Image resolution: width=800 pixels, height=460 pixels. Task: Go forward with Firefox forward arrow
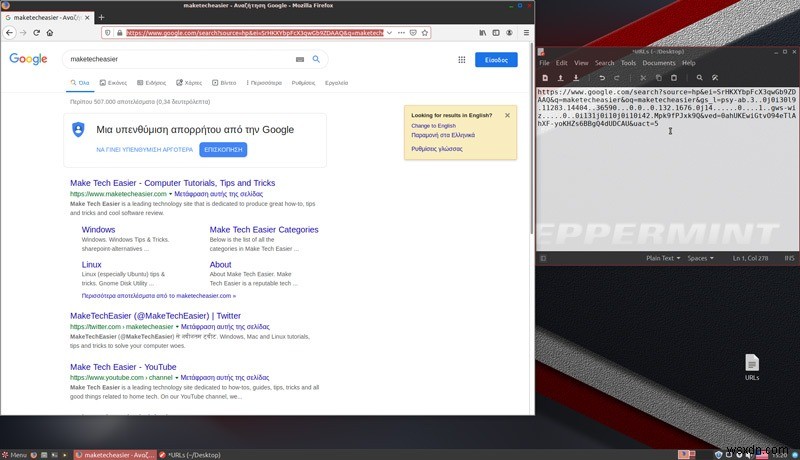pyautogui.click(x=23, y=33)
